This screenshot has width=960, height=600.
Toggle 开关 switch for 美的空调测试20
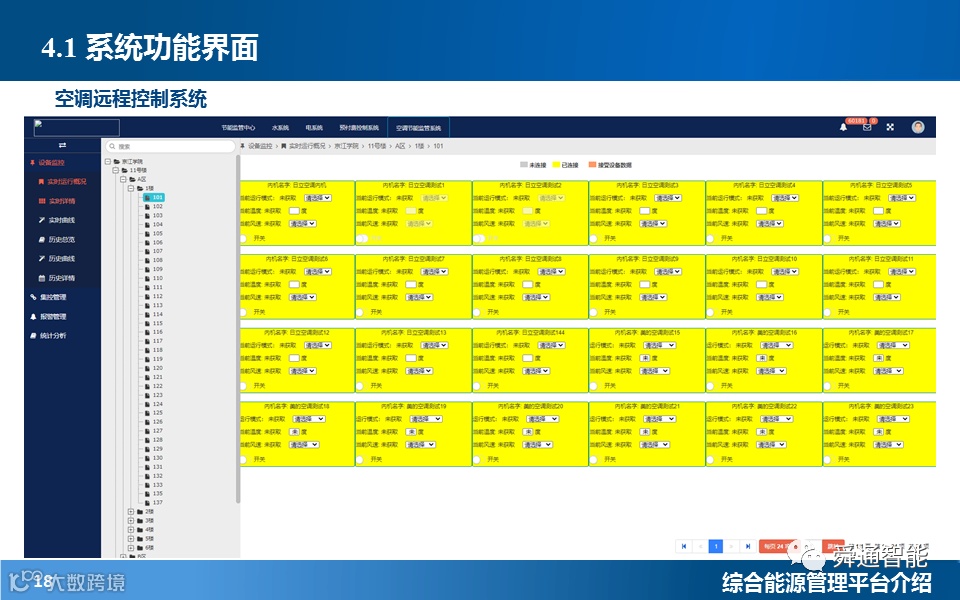click(477, 459)
